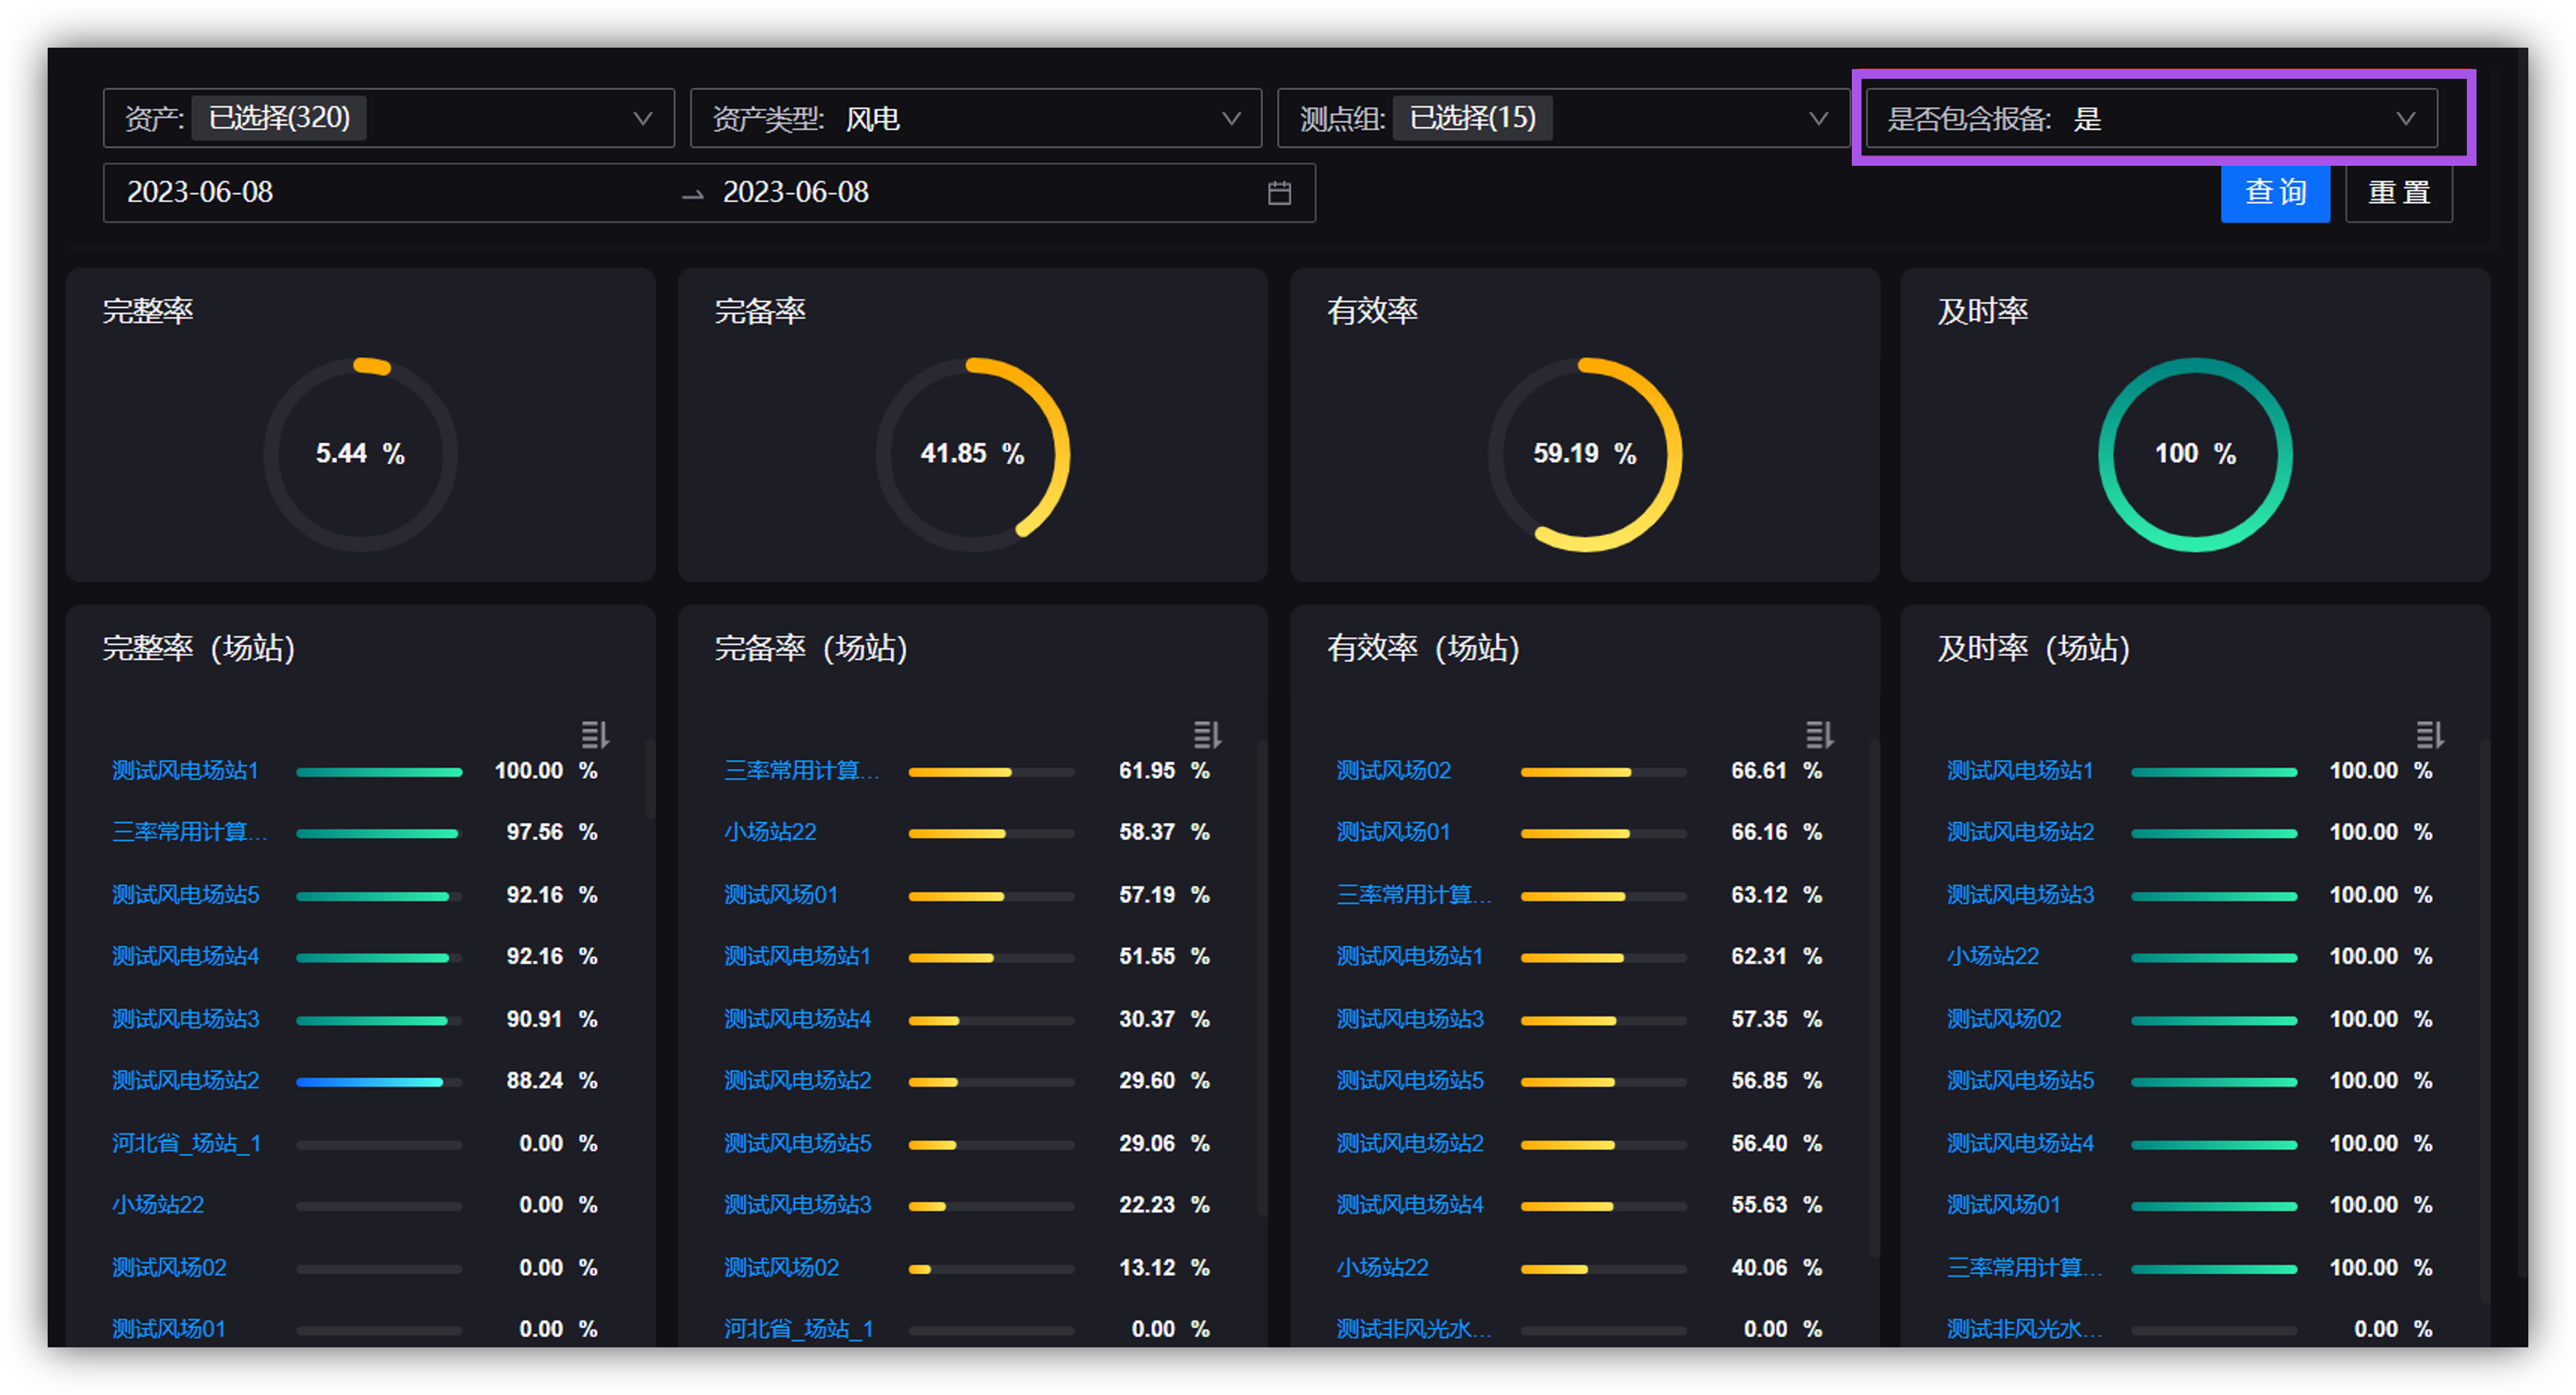Open the calendar icon in the date range field
The width and height of the screenshot is (2576, 1395).
1279,193
